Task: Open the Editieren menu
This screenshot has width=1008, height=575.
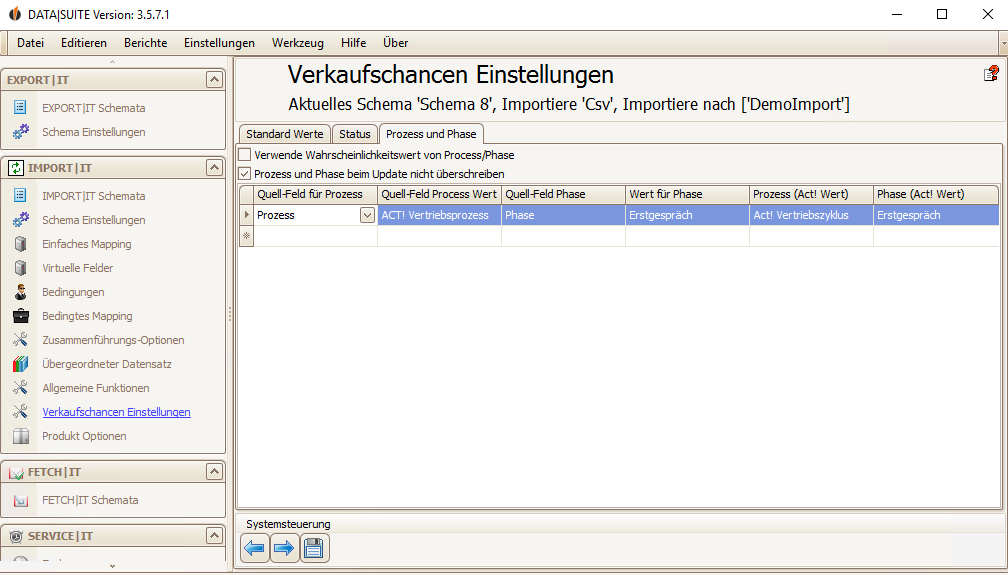Action: pyautogui.click(x=84, y=43)
